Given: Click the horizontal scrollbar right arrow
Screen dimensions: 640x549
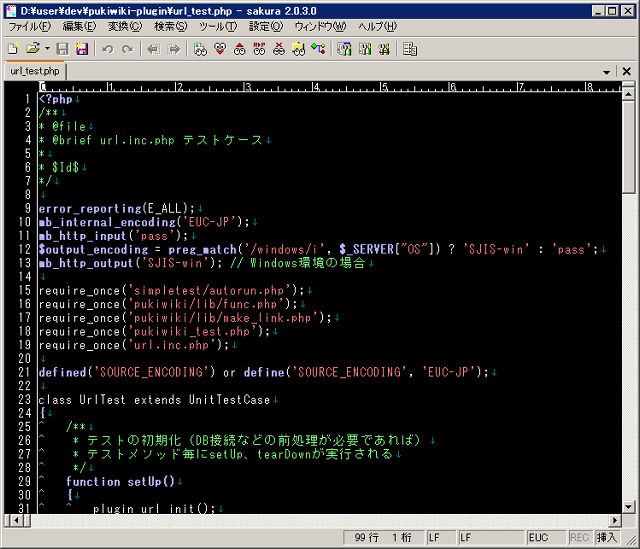Looking at the screenshot, I should pyautogui.click(x=614, y=520).
